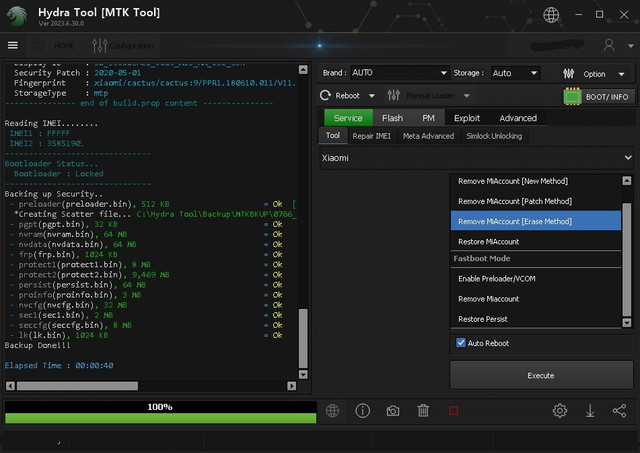Click the 'Elapsed Time : 00:00:40' line

(x=59, y=365)
